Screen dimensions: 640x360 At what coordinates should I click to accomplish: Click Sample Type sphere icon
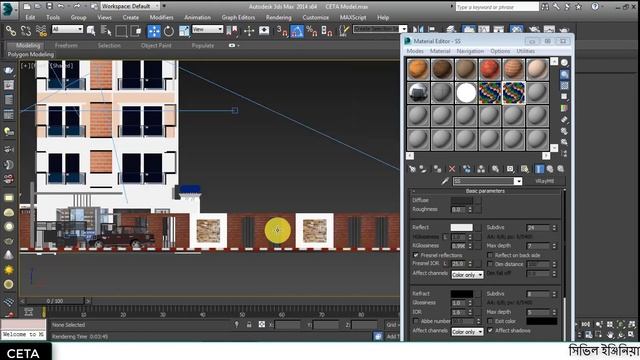(564, 62)
